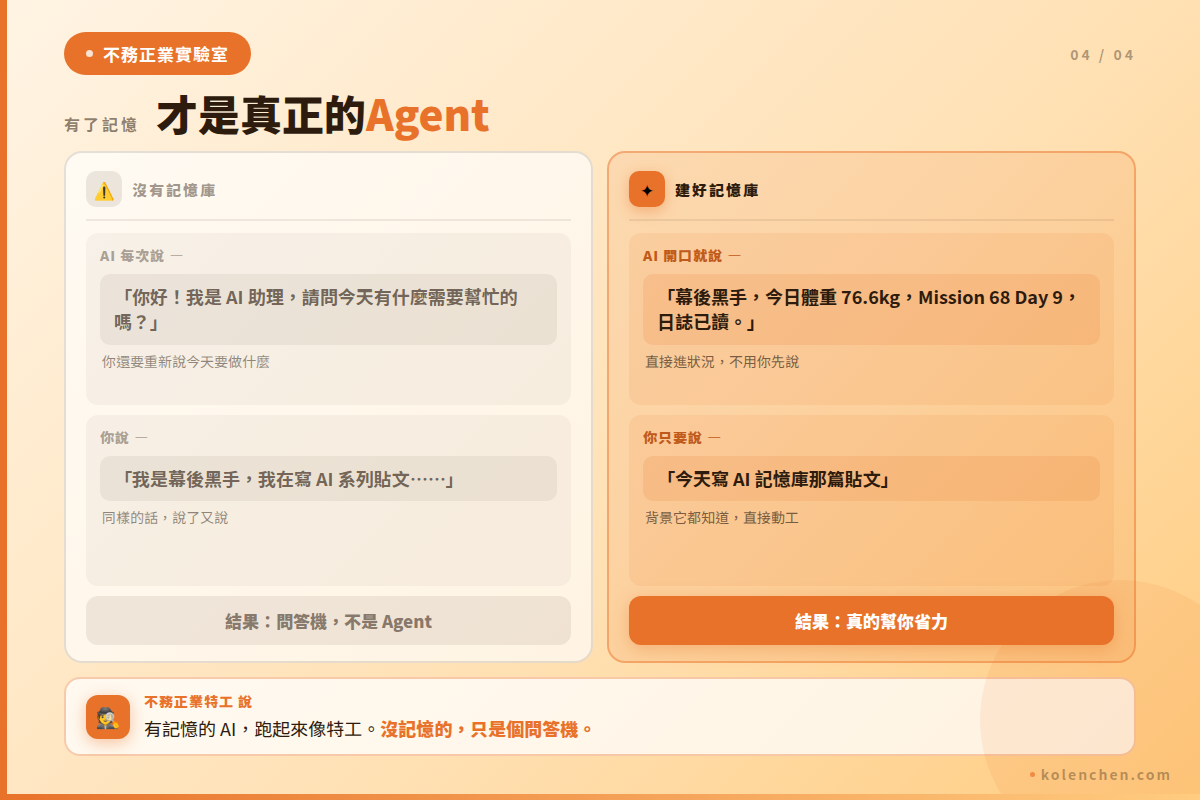Select the 建好記憶庫 card title
Image resolution: width=1200 pixels, height=800 pixels.
point(717,190)
